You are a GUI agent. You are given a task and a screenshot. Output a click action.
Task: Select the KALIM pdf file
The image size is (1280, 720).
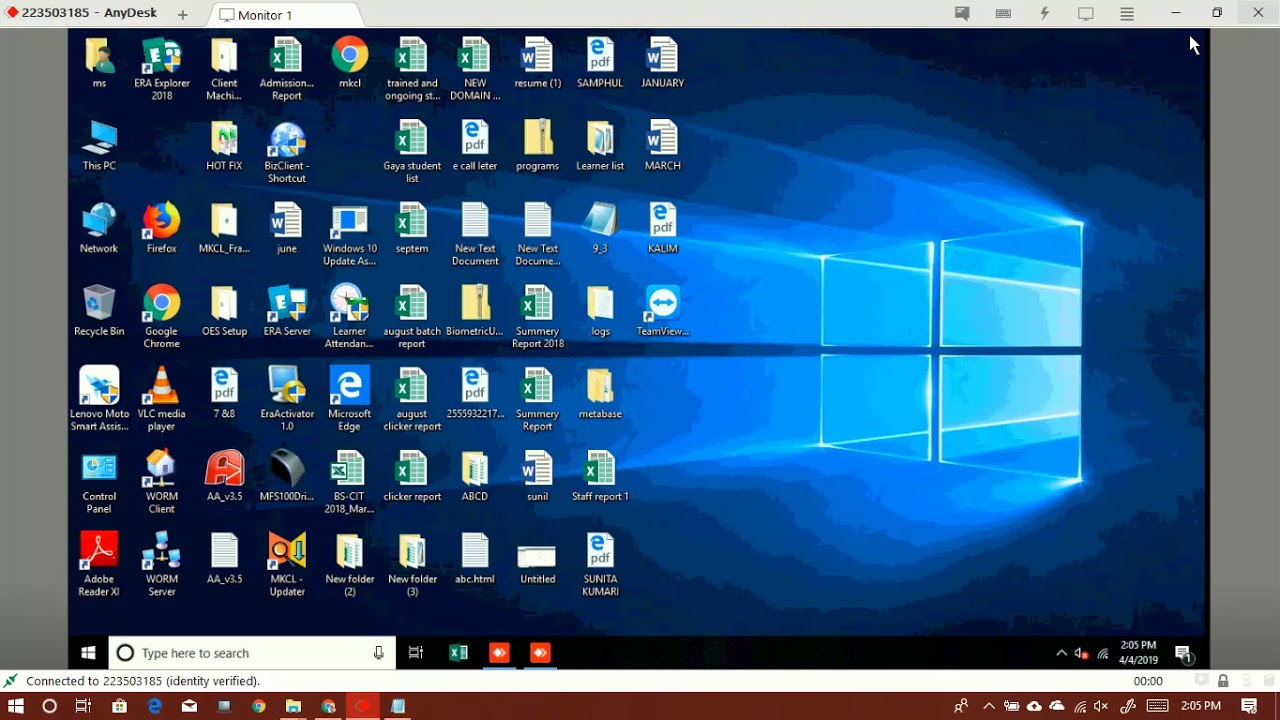(x=662, y=228)
